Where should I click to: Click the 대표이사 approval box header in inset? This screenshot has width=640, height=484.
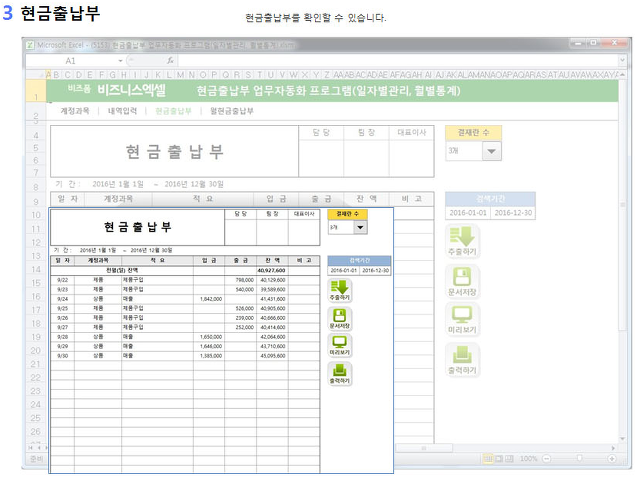click(x=304, y=214)
